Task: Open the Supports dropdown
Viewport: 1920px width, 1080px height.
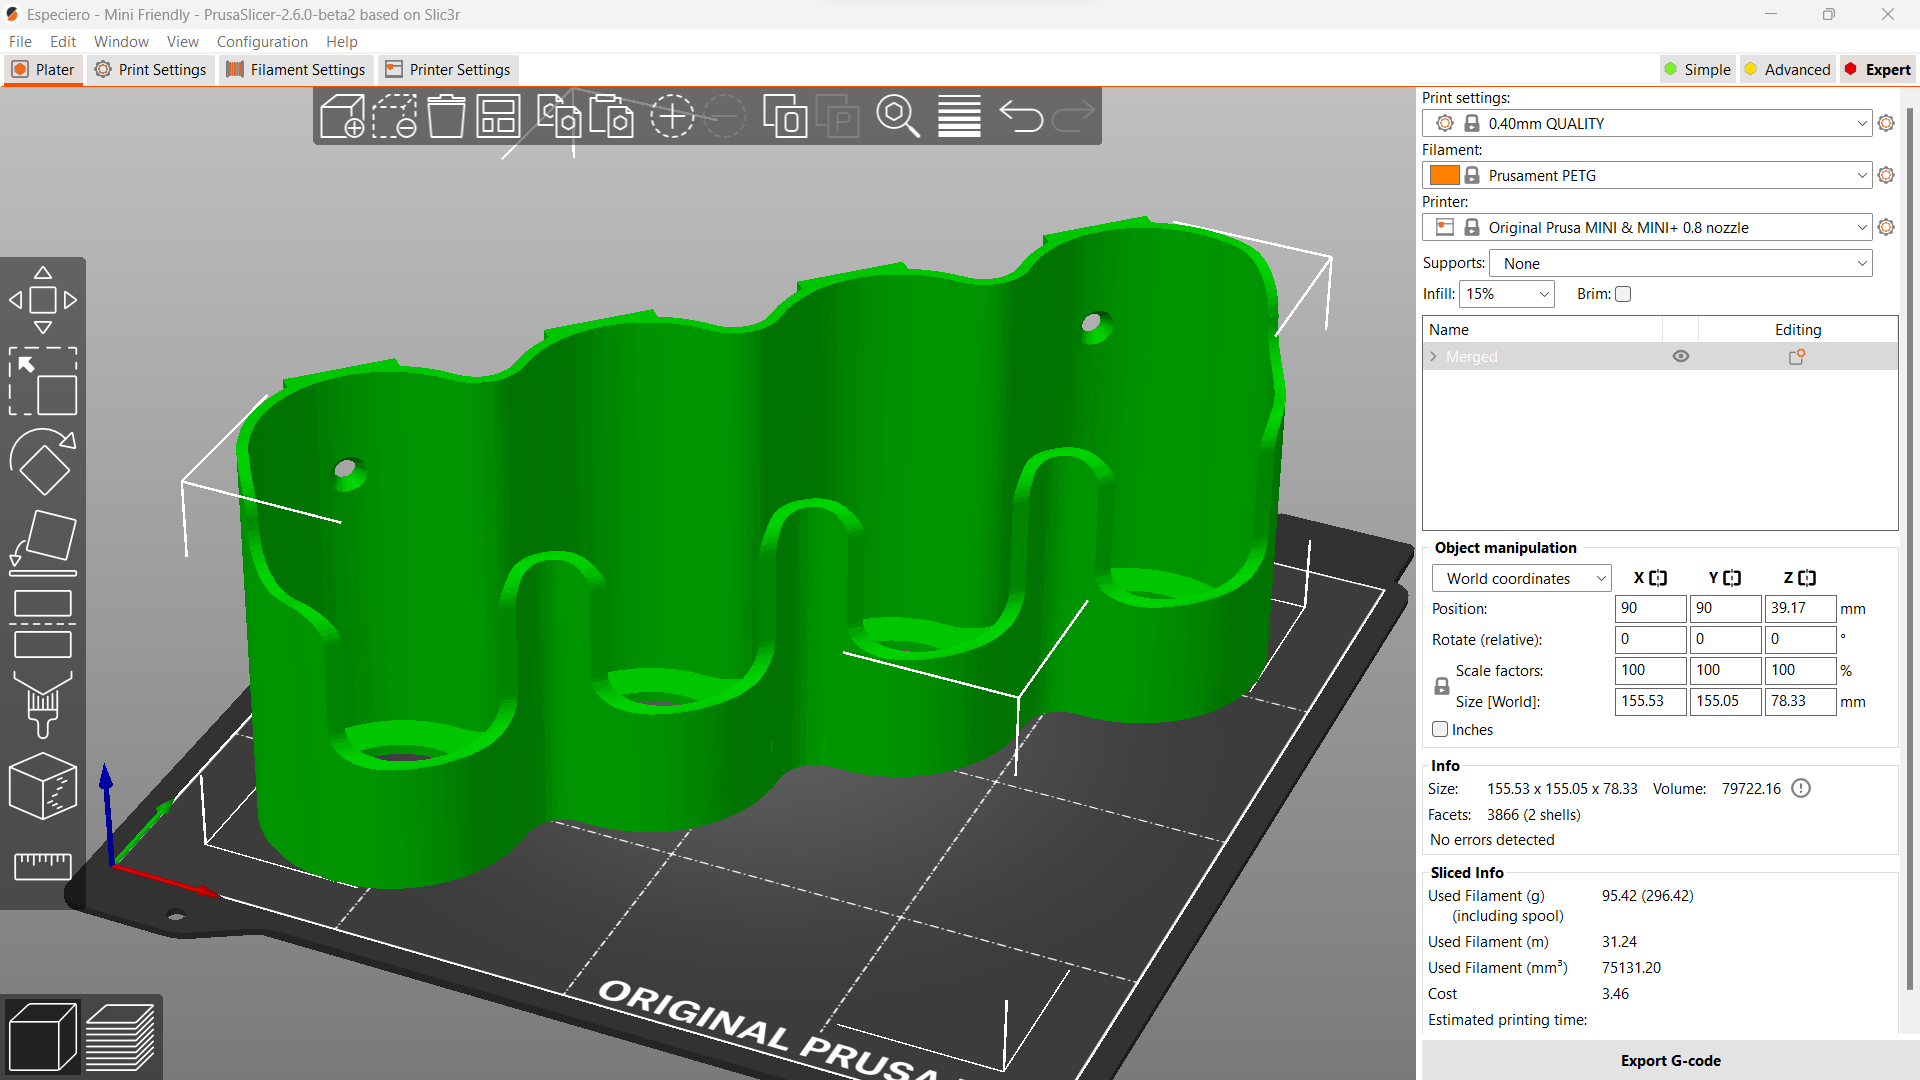Action: 1681,264
